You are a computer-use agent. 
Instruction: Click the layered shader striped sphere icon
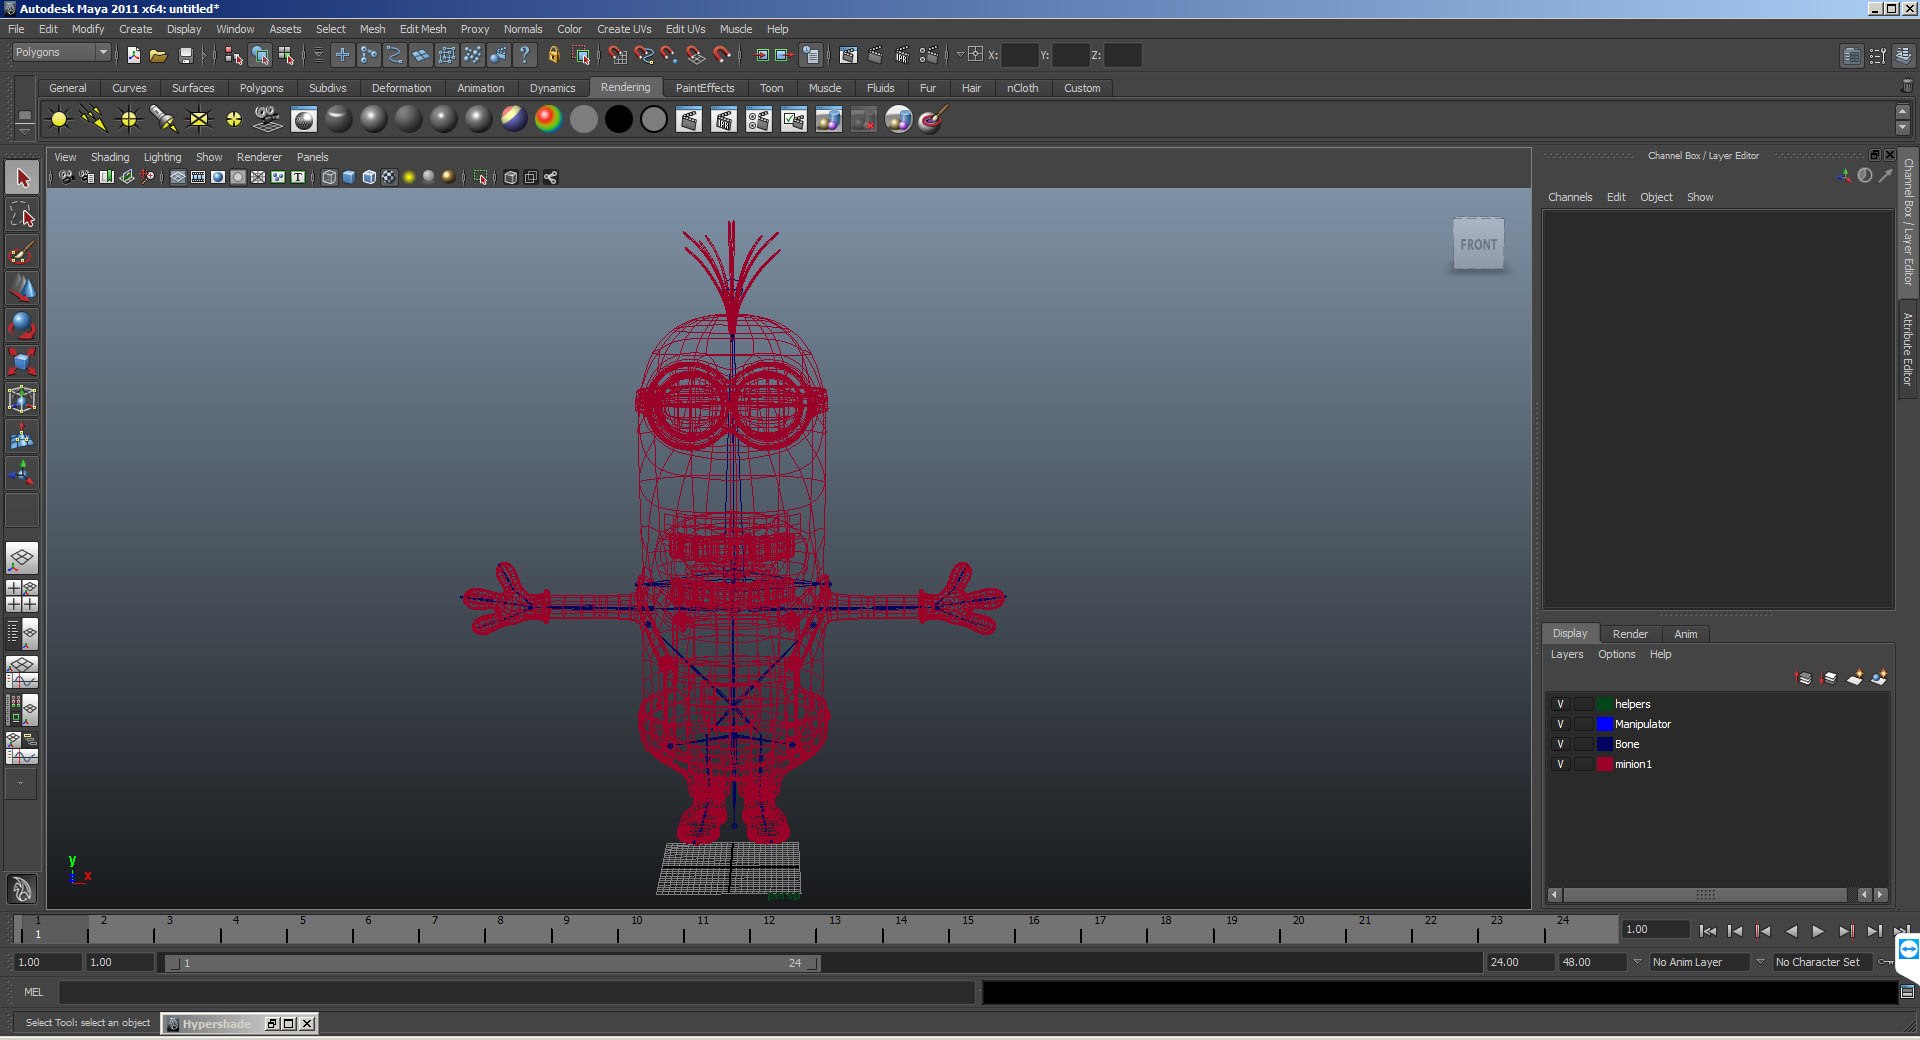tap(513, 120)
